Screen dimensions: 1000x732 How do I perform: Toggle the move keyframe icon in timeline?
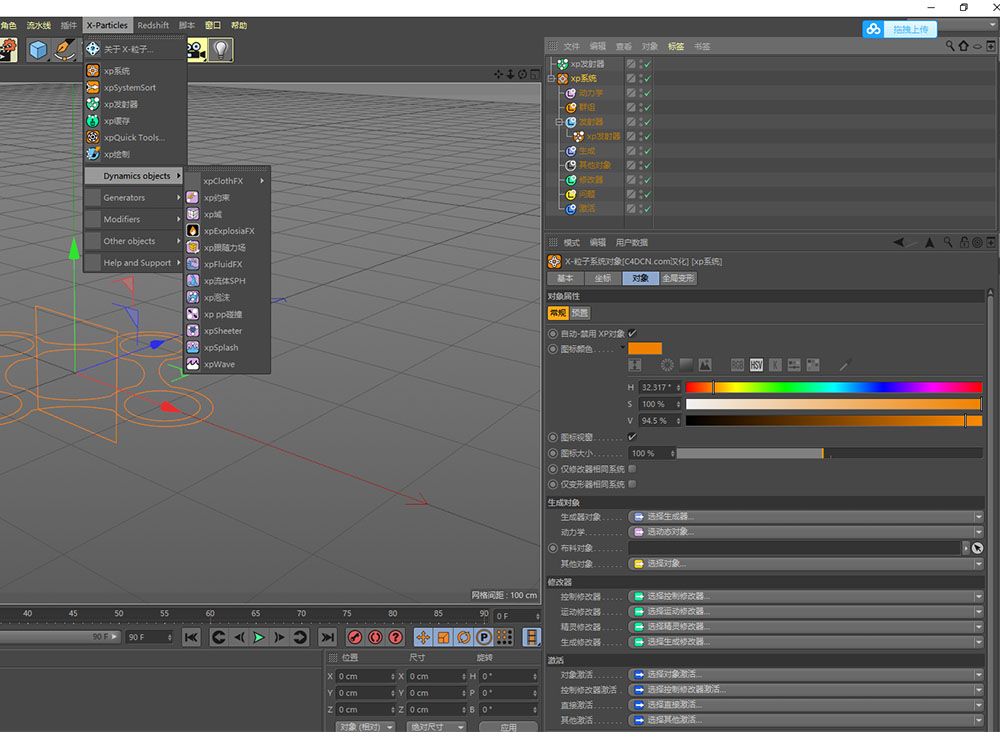423,637
